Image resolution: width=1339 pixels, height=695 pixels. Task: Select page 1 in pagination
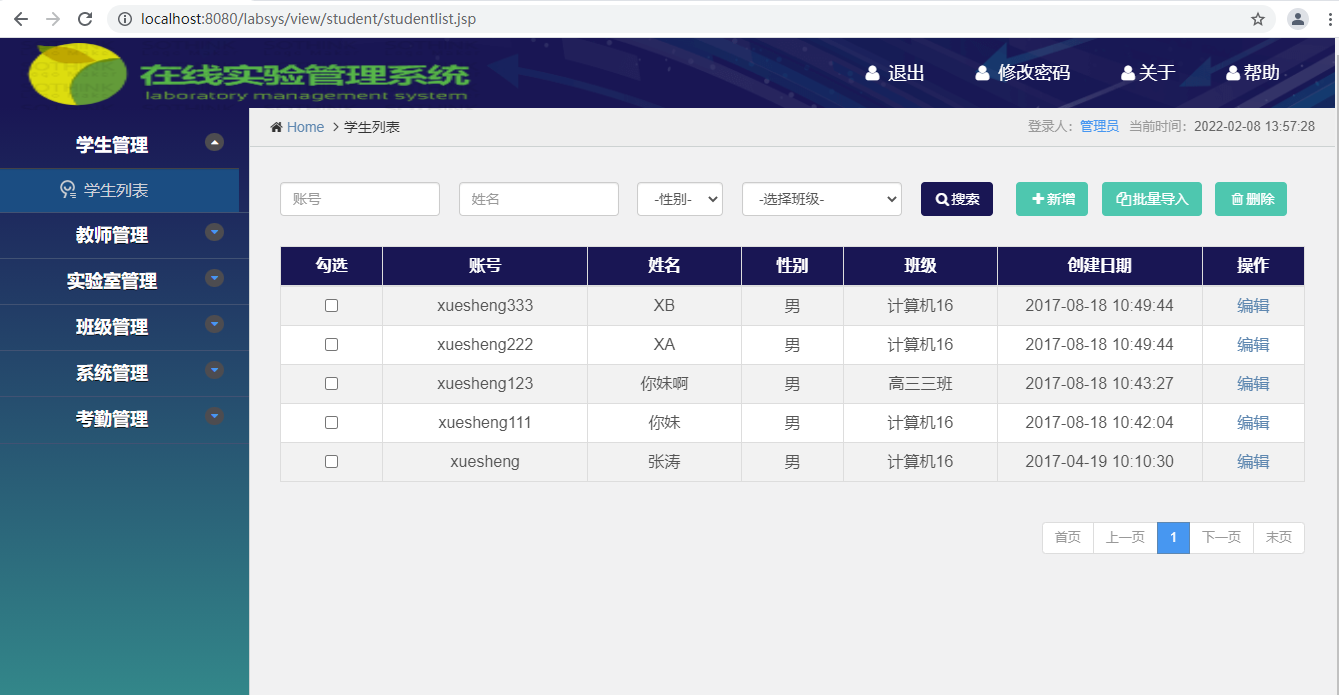click(x=1173, y=538)
